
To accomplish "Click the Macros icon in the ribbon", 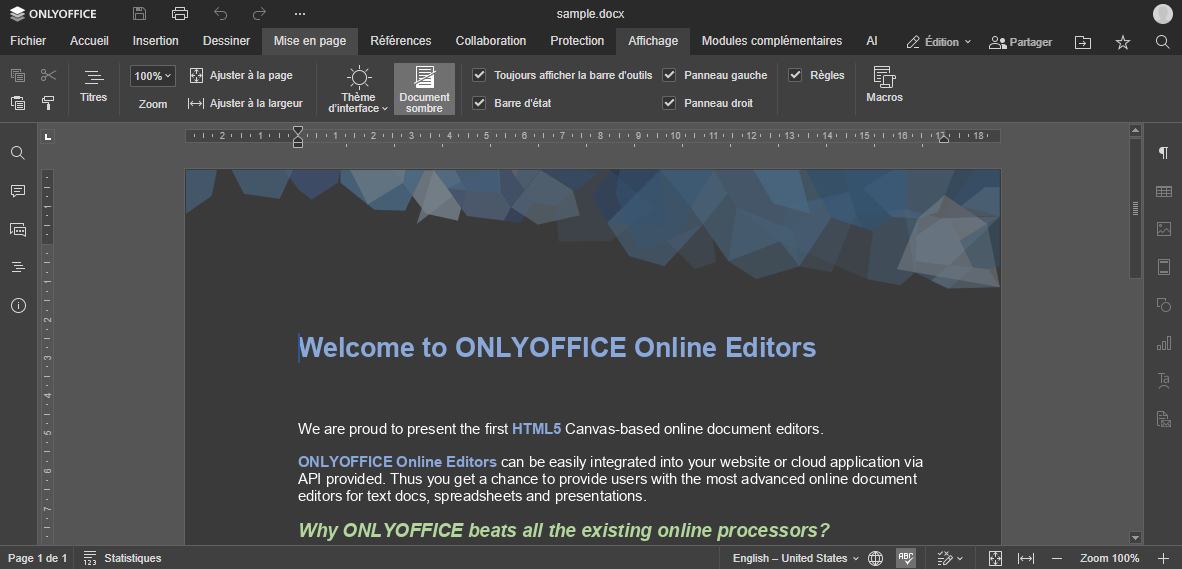I will 884,85.
